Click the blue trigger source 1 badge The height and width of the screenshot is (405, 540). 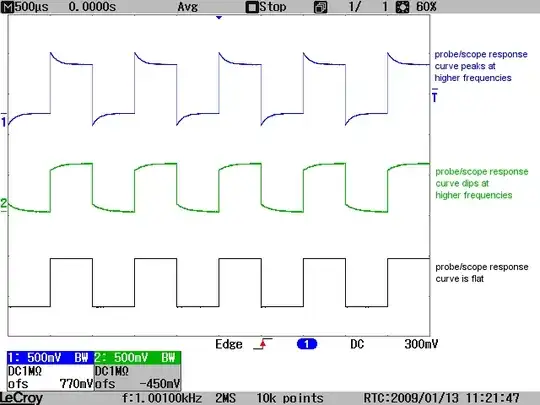pyautogui.click(x=307, y=344)
